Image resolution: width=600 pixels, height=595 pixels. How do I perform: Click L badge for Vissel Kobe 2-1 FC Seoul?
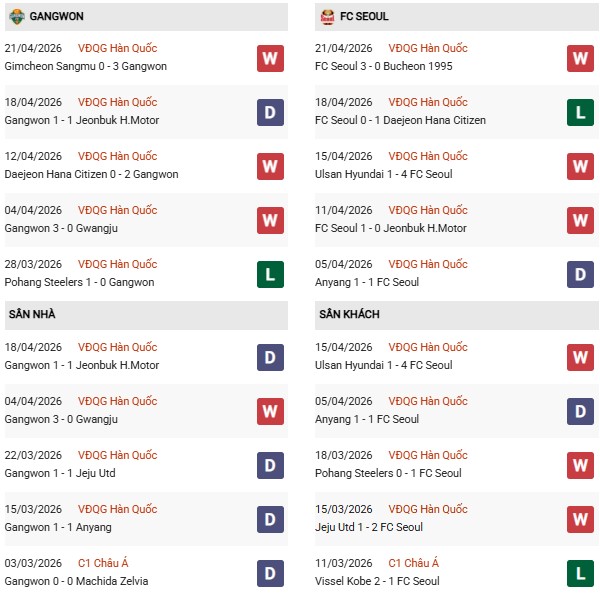(x=580, y=573)
